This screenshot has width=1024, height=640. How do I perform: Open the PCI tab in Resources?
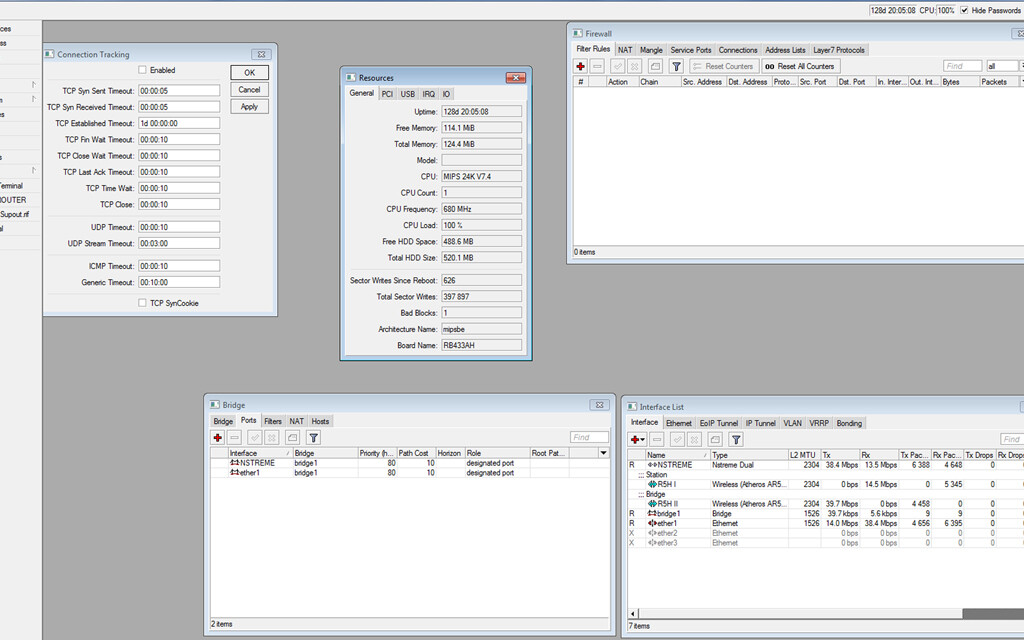[387, 94]
